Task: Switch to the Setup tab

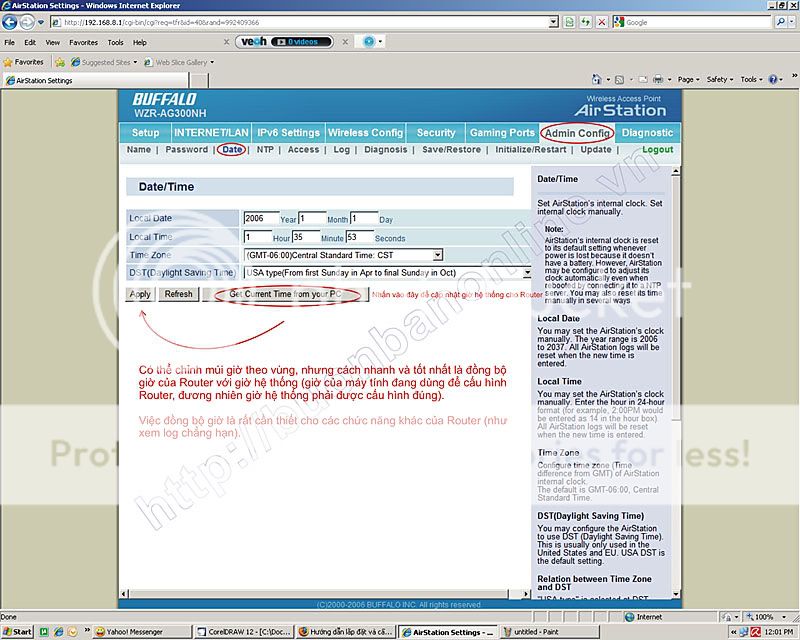Action: 145,133
